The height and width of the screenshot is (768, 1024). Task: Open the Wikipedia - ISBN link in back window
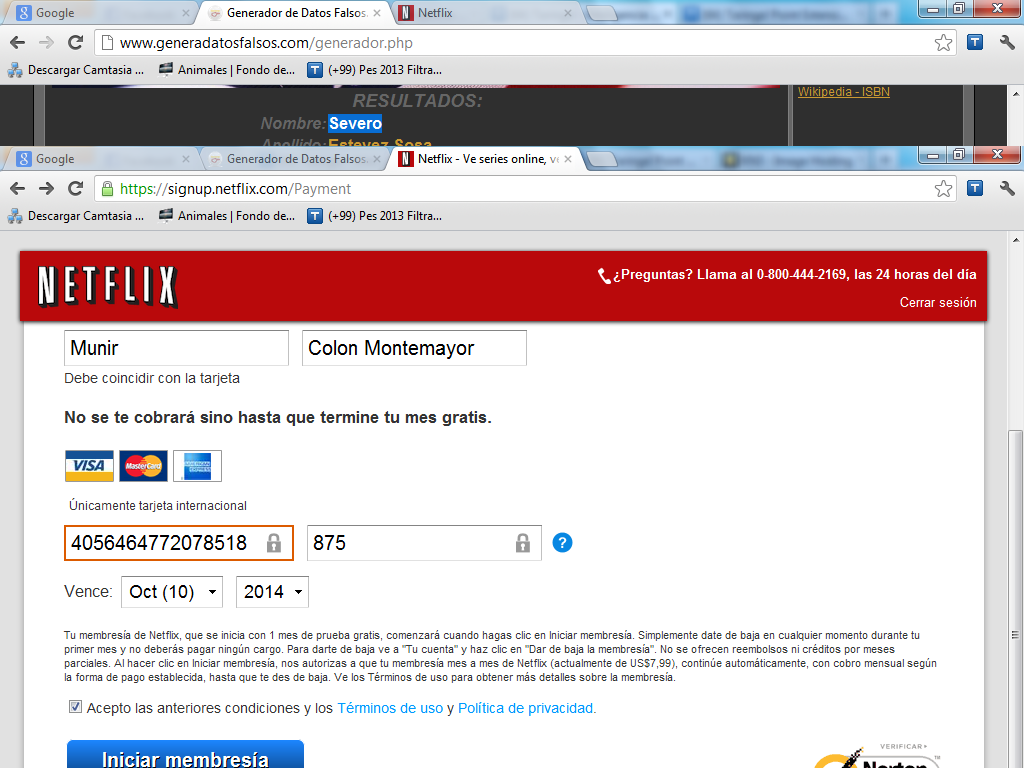click(844, 91)
